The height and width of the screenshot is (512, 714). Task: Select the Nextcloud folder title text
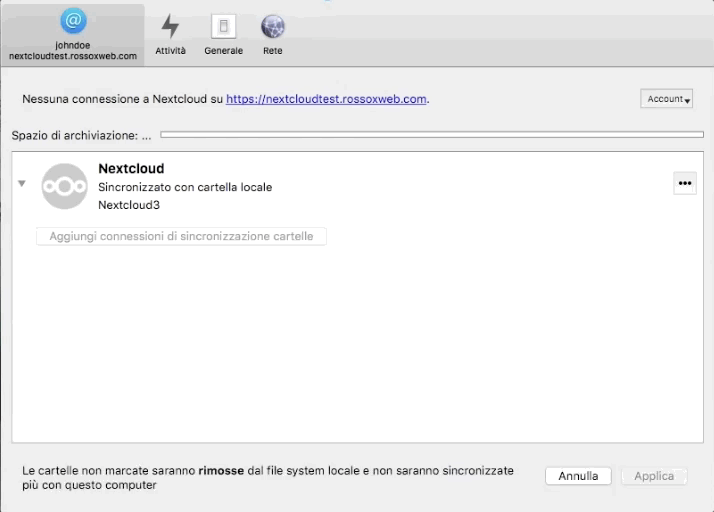[131, 169]
